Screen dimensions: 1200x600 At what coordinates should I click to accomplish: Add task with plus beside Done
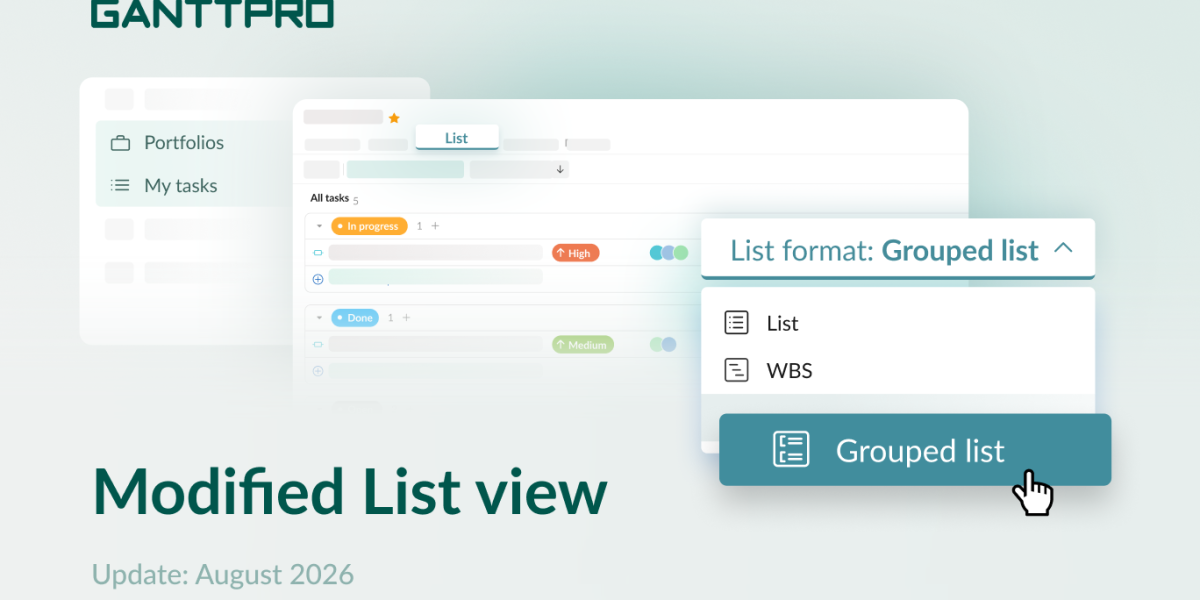(406, 317)
